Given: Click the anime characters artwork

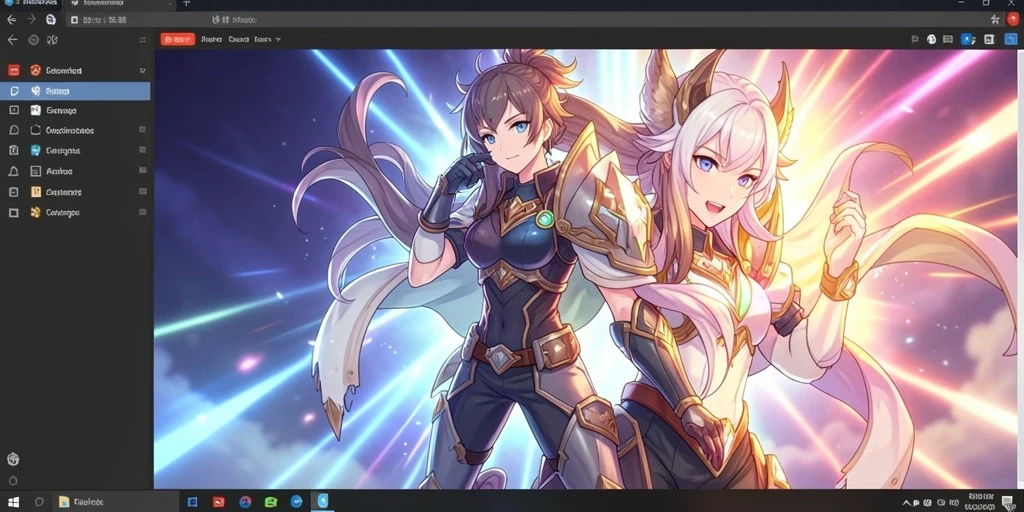Looking at the screenshot, I should (x=588, y=269).
